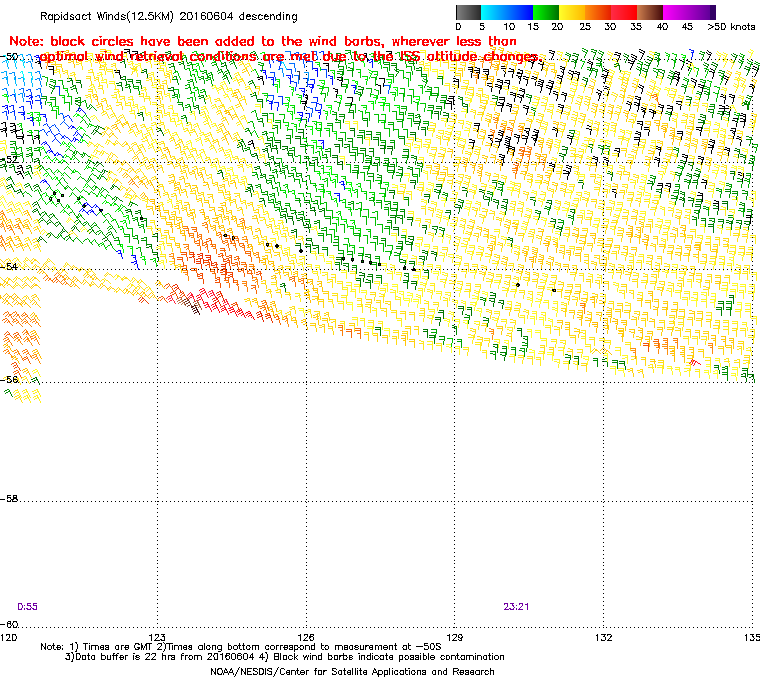Click the 'NOAA/NESDIS/Center for Satellite Applications and Research' credit
Image resolution: width=760 pixels, height=688 pixels.
[x=352, y=672]
